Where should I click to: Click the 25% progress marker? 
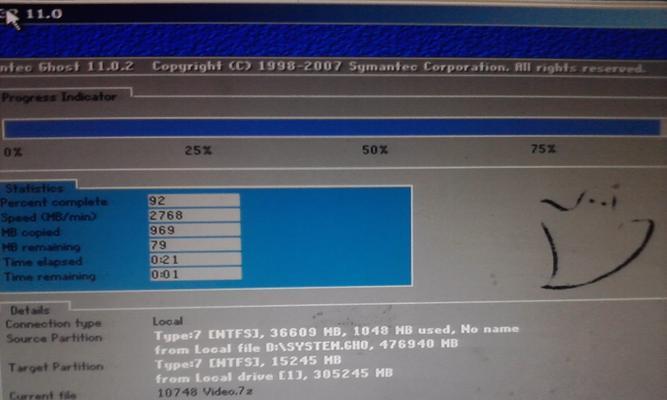coord(198,150)
